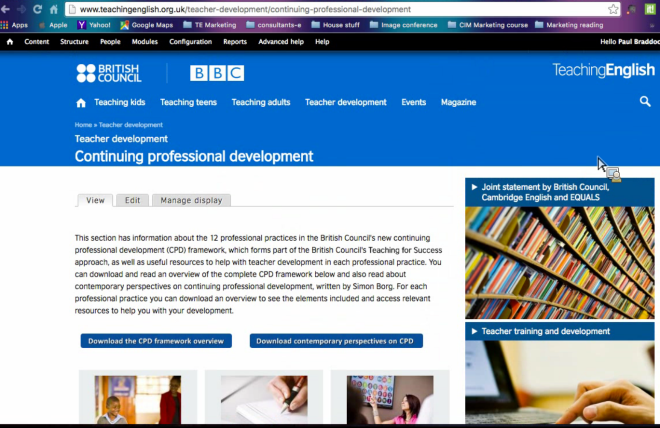Click the site home icon in navigation

(81, 102)
